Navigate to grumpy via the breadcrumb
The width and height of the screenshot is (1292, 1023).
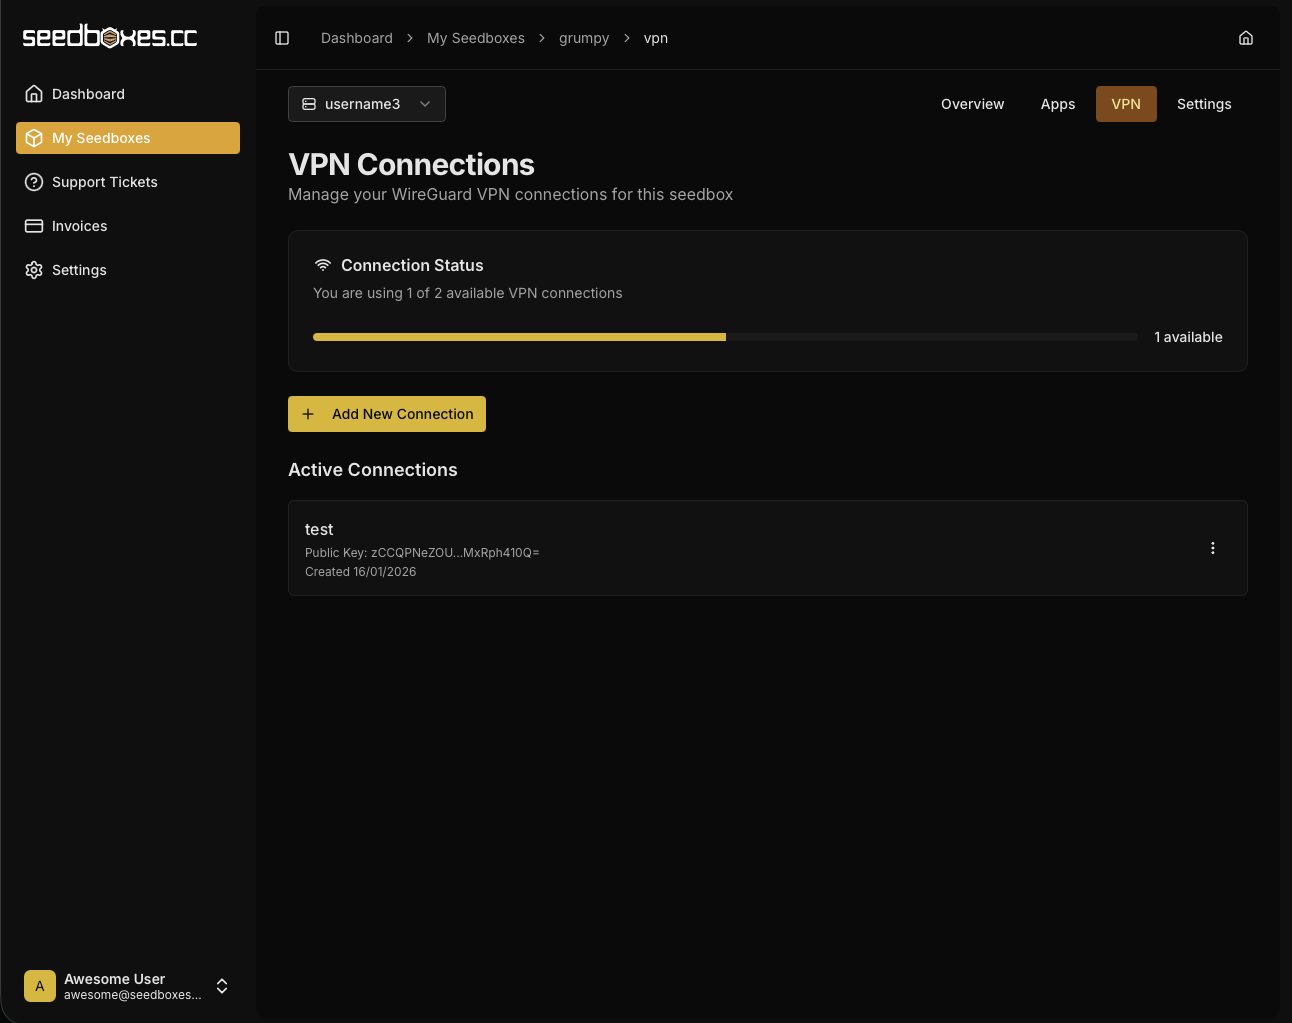point(584,38)
